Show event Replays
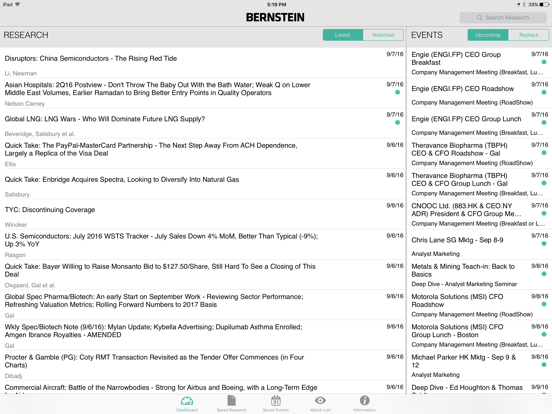Screen dimensions: 552x414 (528, 35)
